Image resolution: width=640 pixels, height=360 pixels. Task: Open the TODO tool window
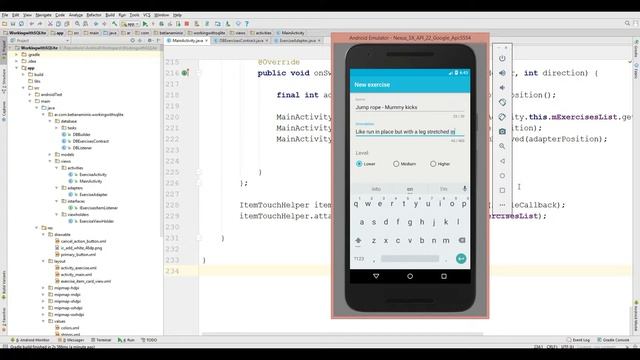[149, 340]
